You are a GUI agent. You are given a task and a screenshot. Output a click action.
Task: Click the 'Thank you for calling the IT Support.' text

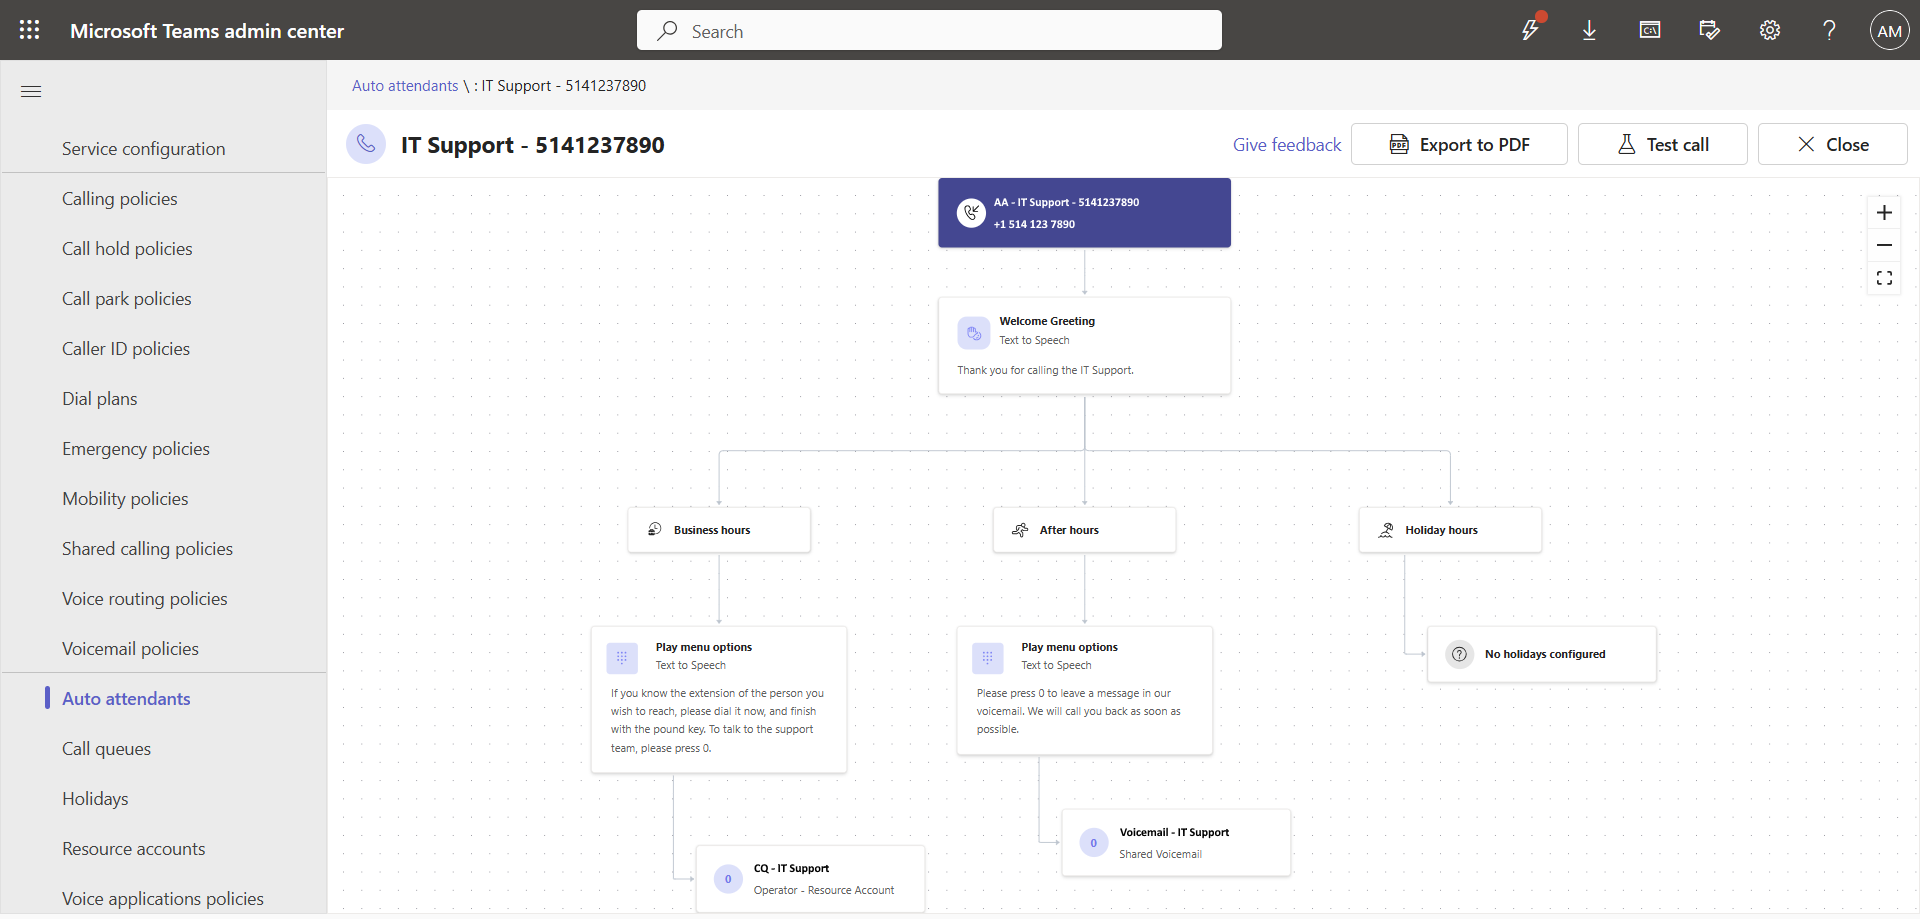[x=1045, y=370]
